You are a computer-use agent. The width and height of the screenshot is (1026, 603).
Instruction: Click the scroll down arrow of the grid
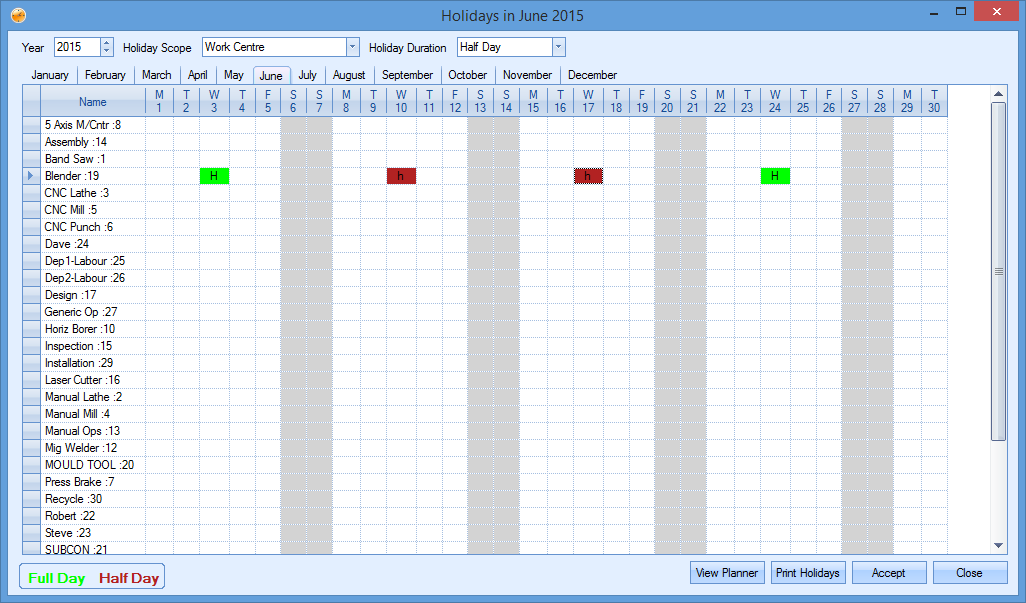pos(998,545)
